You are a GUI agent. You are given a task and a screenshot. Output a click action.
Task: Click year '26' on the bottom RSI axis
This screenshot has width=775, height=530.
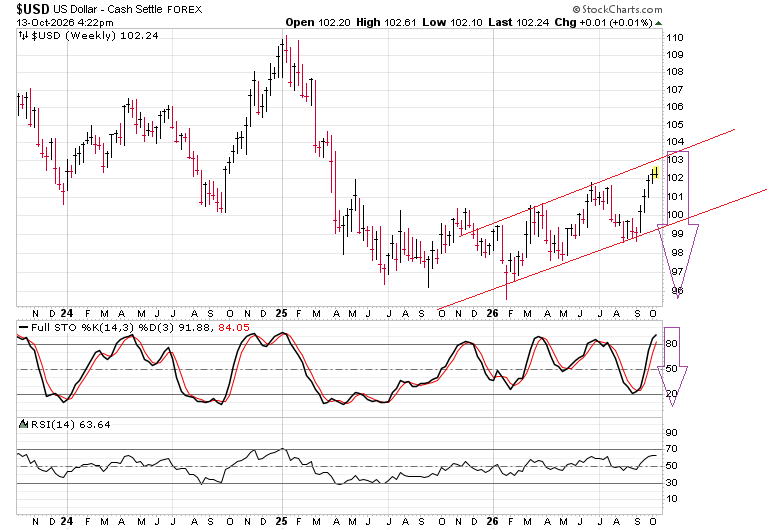(x=493, y=521)
